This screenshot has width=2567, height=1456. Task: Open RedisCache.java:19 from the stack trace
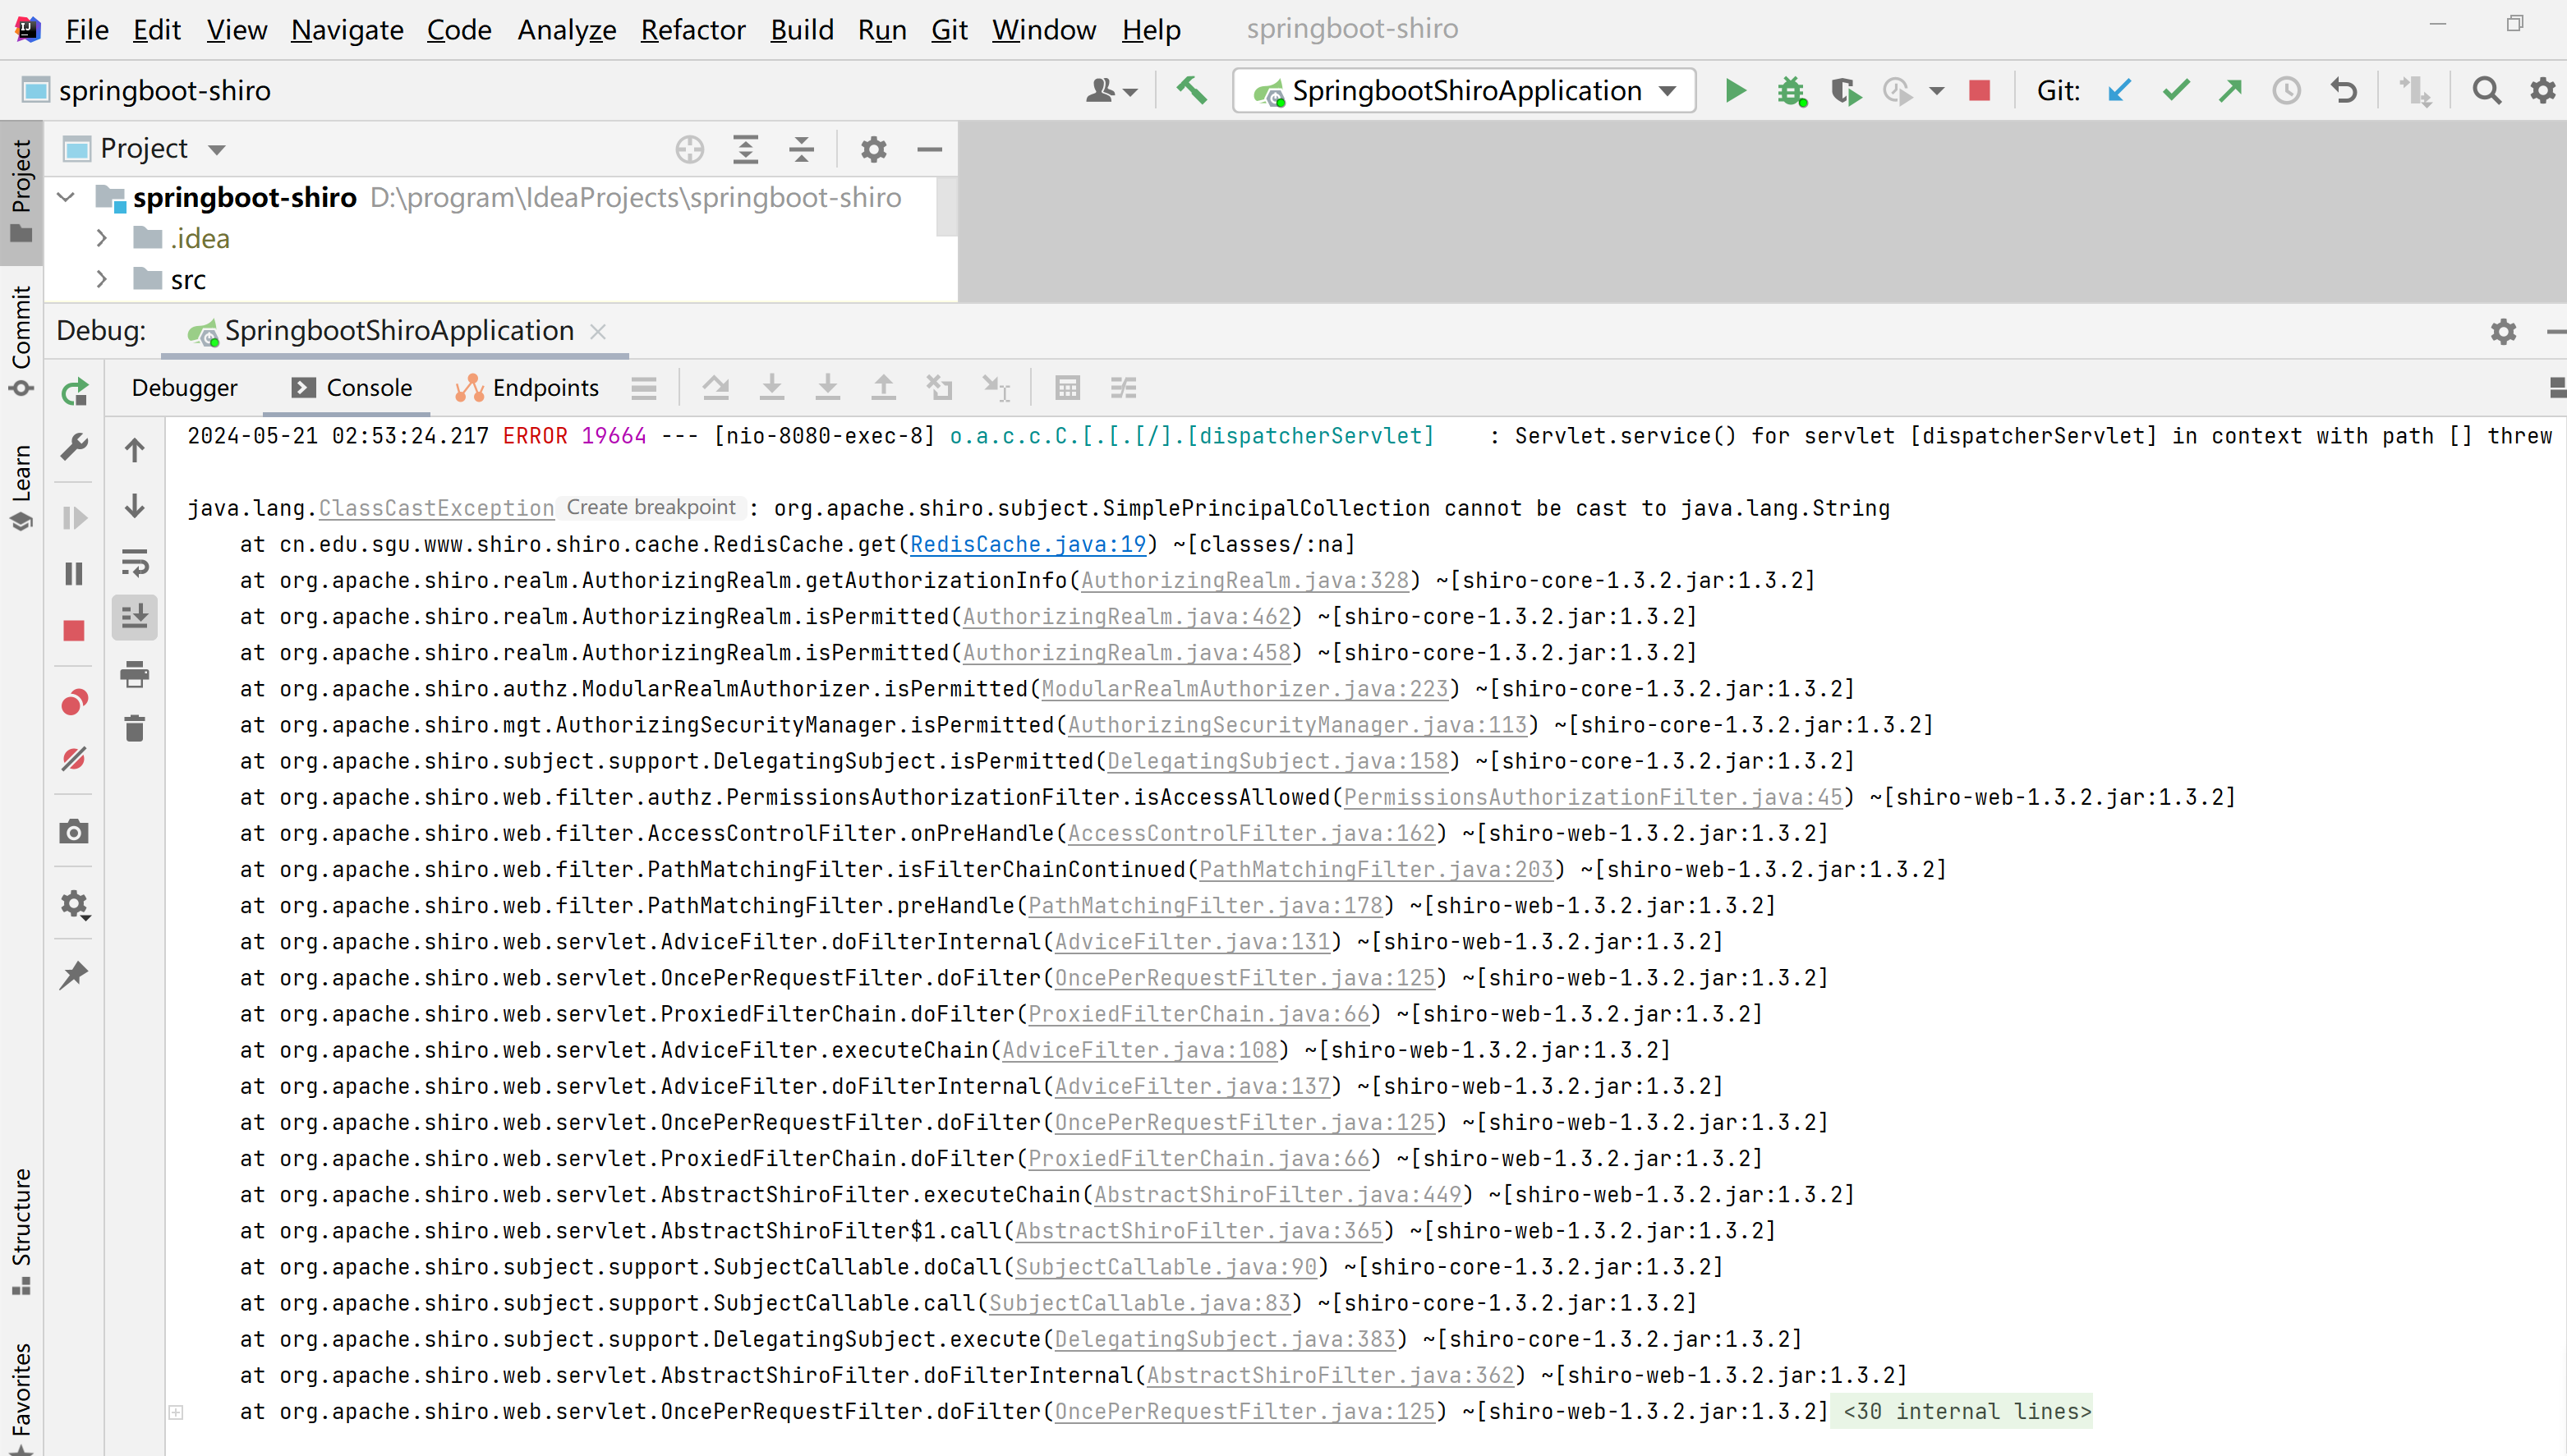(1028, 544)
